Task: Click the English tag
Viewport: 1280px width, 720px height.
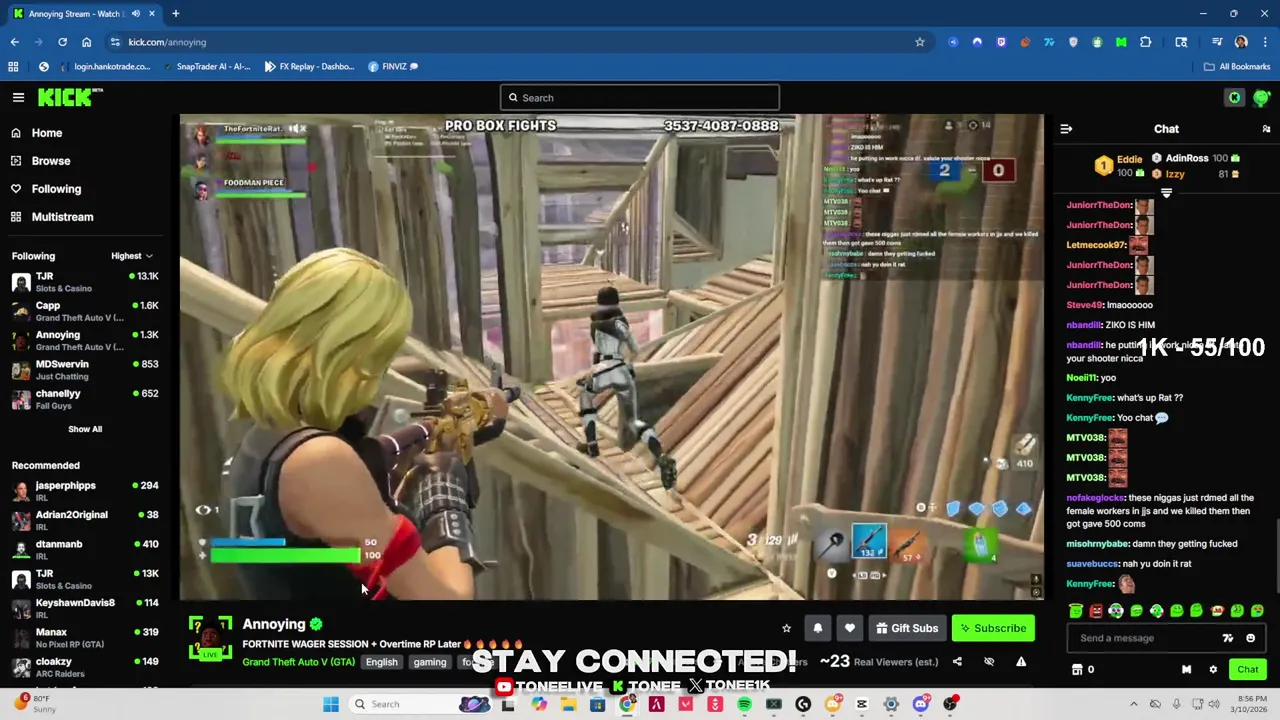Action: (381, 662)
